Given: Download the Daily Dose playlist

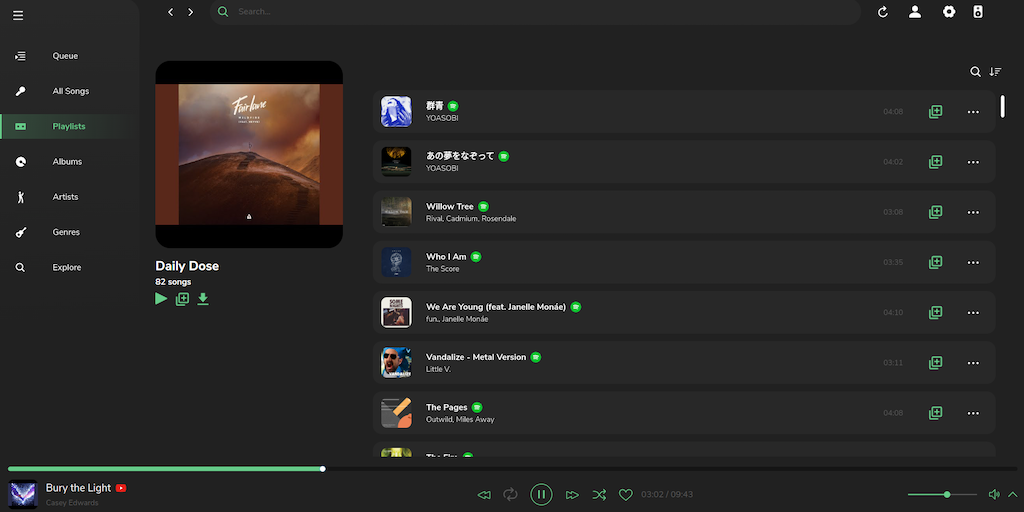Looking at the screenshot, I should pyautogui.click(x=203, y=299).
